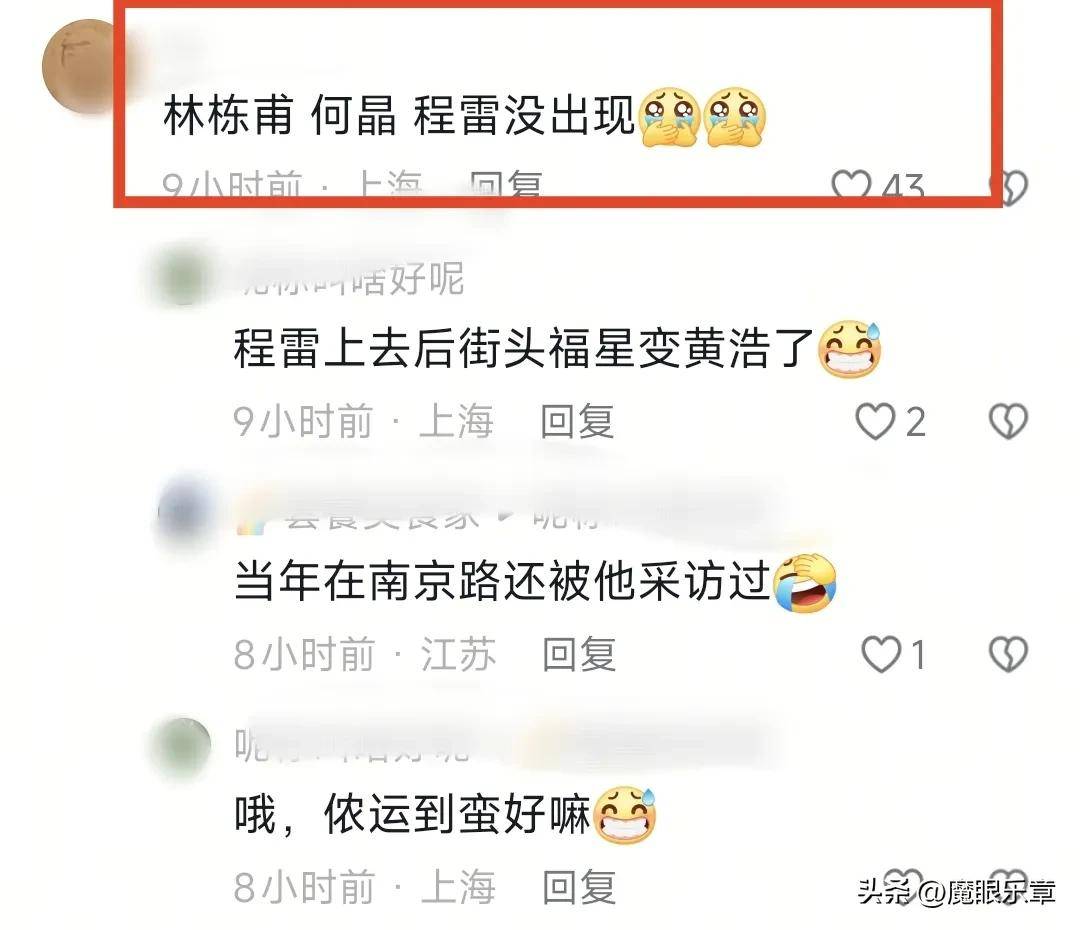The height and width of the screenshot is (930, 1080).
Task: Dislike the top comment about 林栋甫
Action: (x=1008, y=187)
